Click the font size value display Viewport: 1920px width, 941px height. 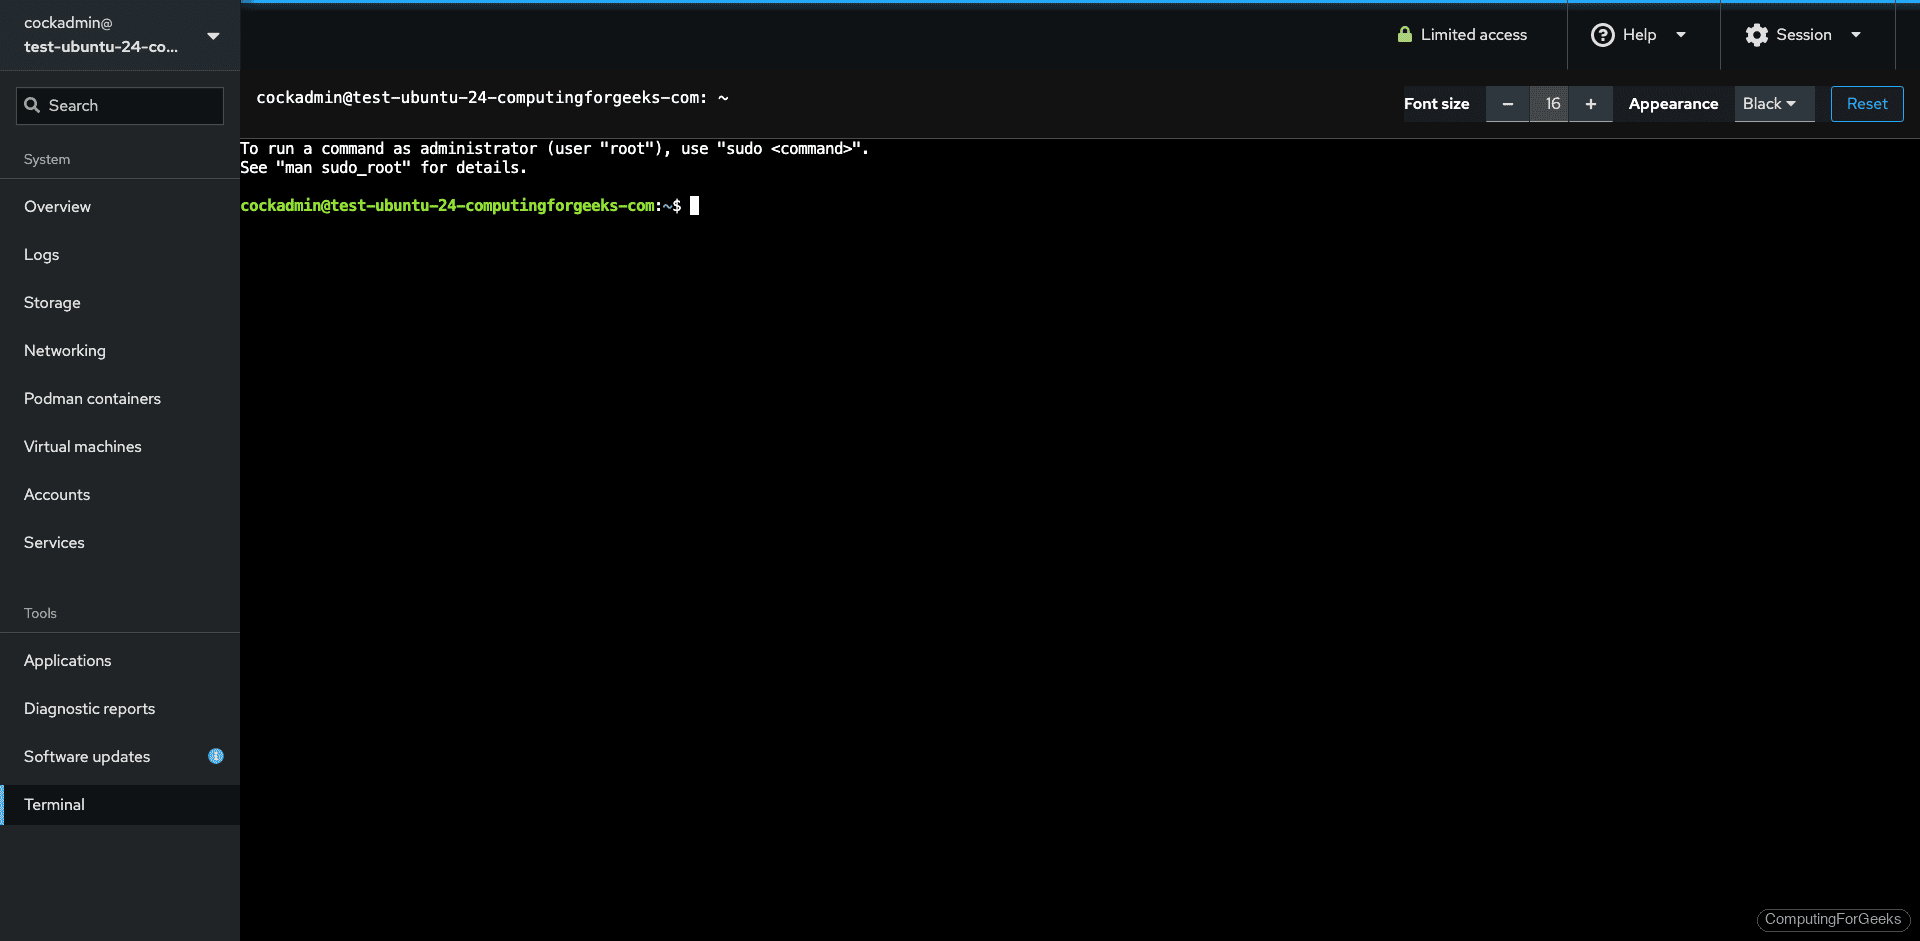1553,104
